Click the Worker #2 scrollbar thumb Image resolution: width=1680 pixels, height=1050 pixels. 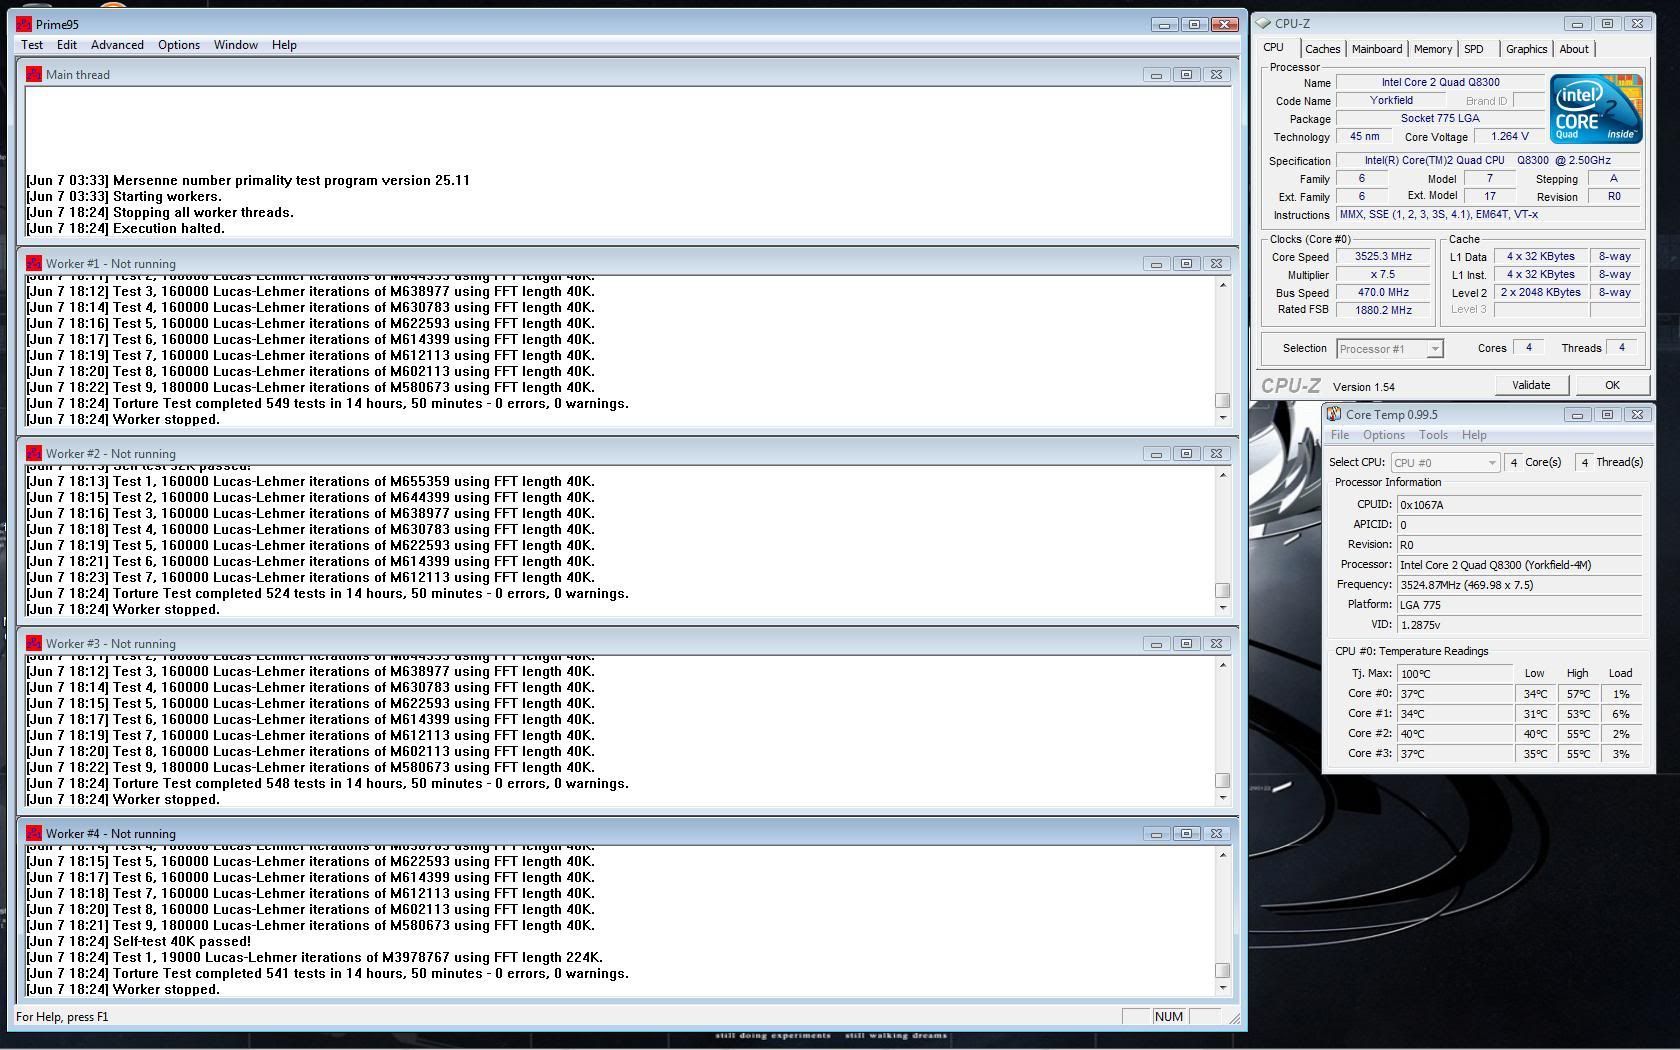(x=1222, y=591)
